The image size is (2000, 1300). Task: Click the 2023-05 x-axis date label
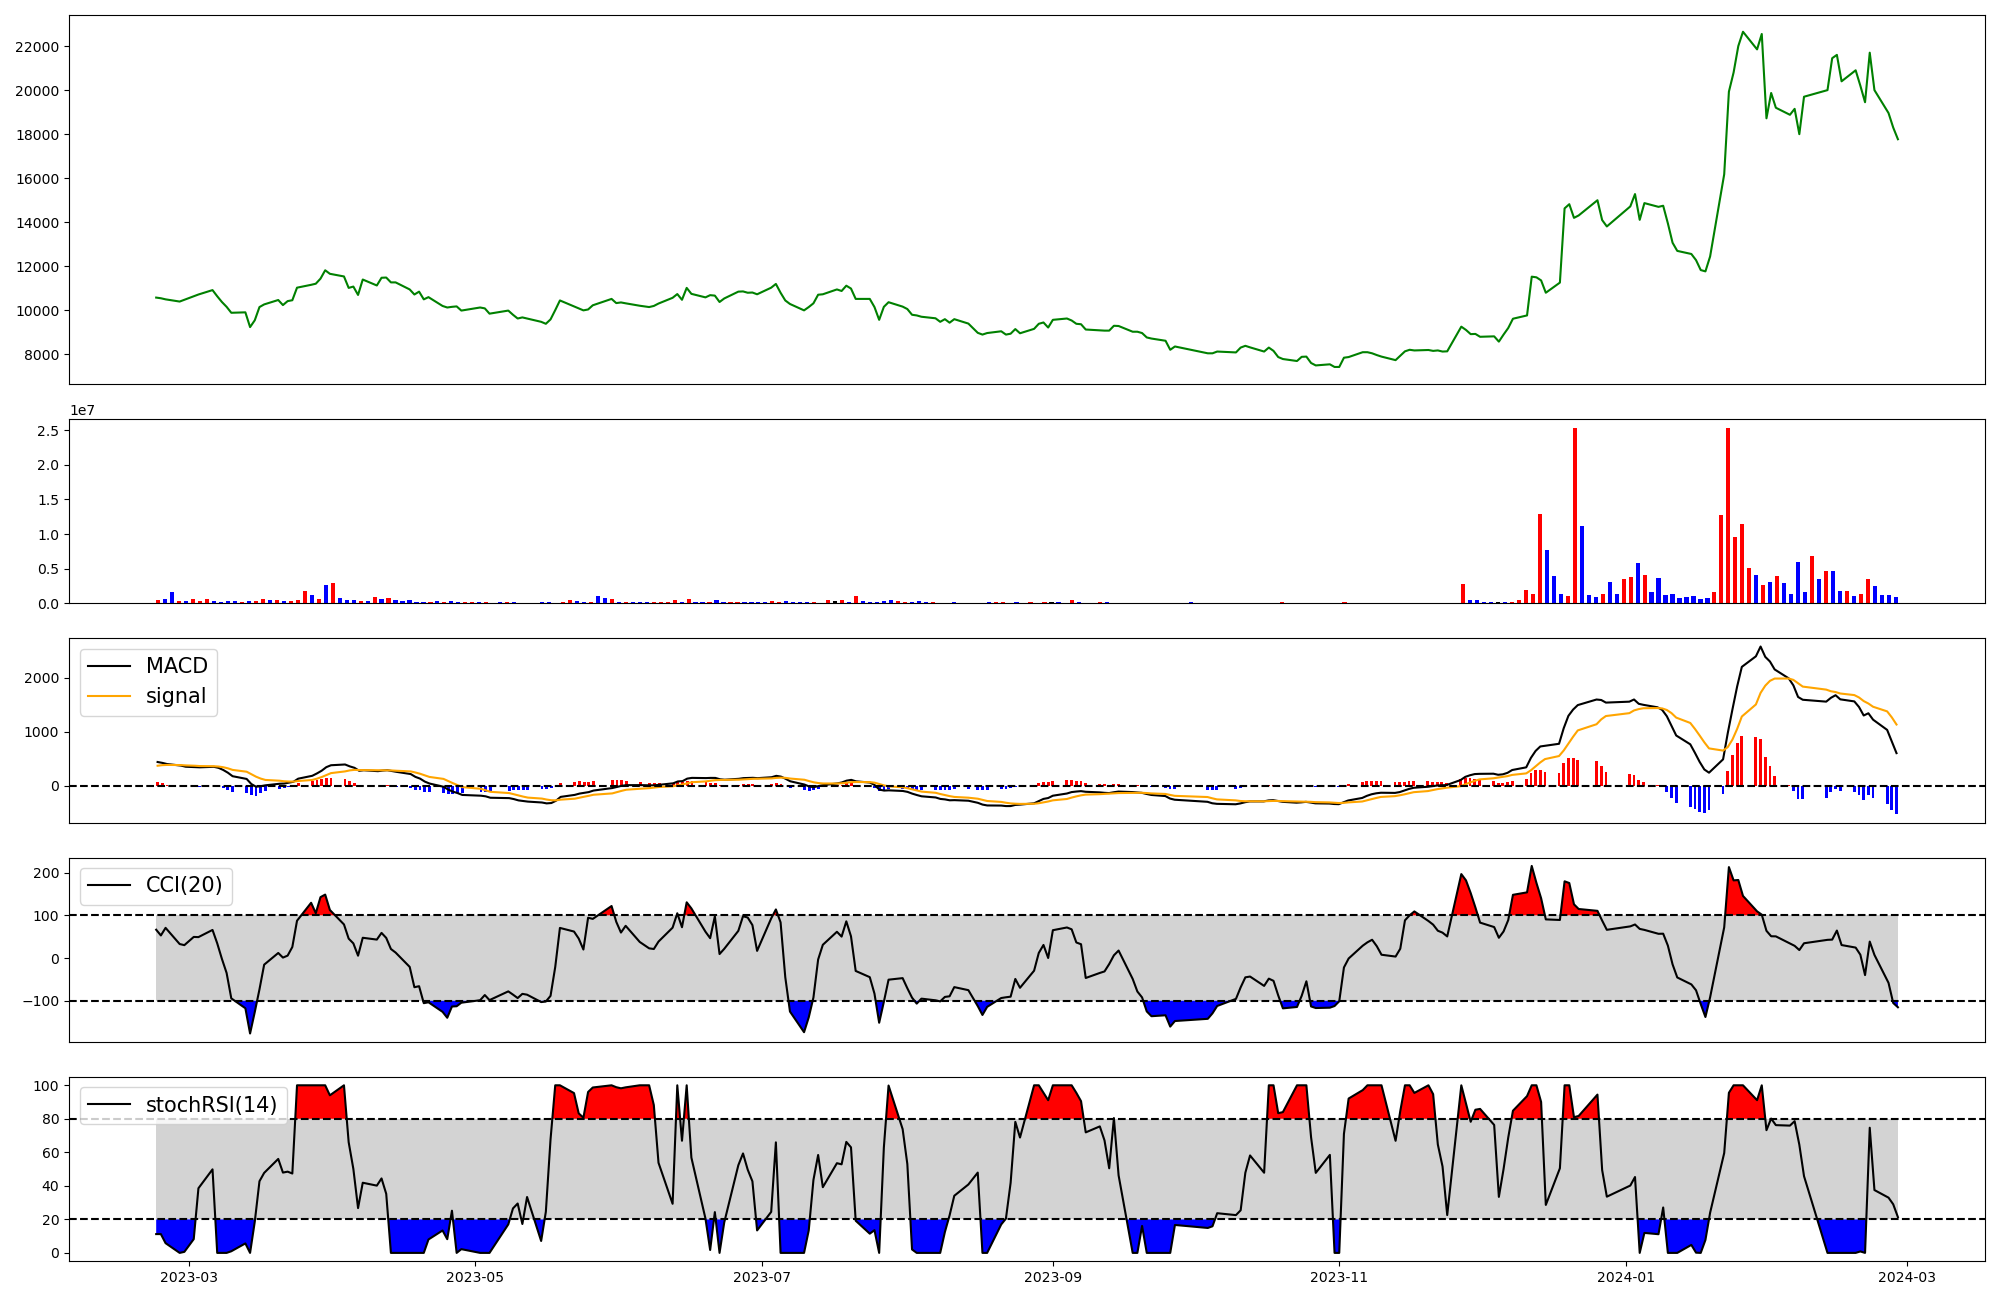(x=475, y=1277)
